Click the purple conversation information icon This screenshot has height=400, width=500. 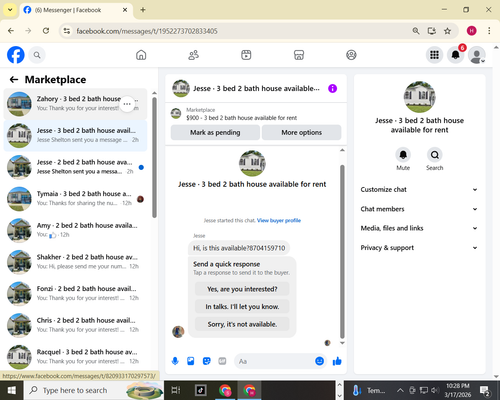coord(332,89)
